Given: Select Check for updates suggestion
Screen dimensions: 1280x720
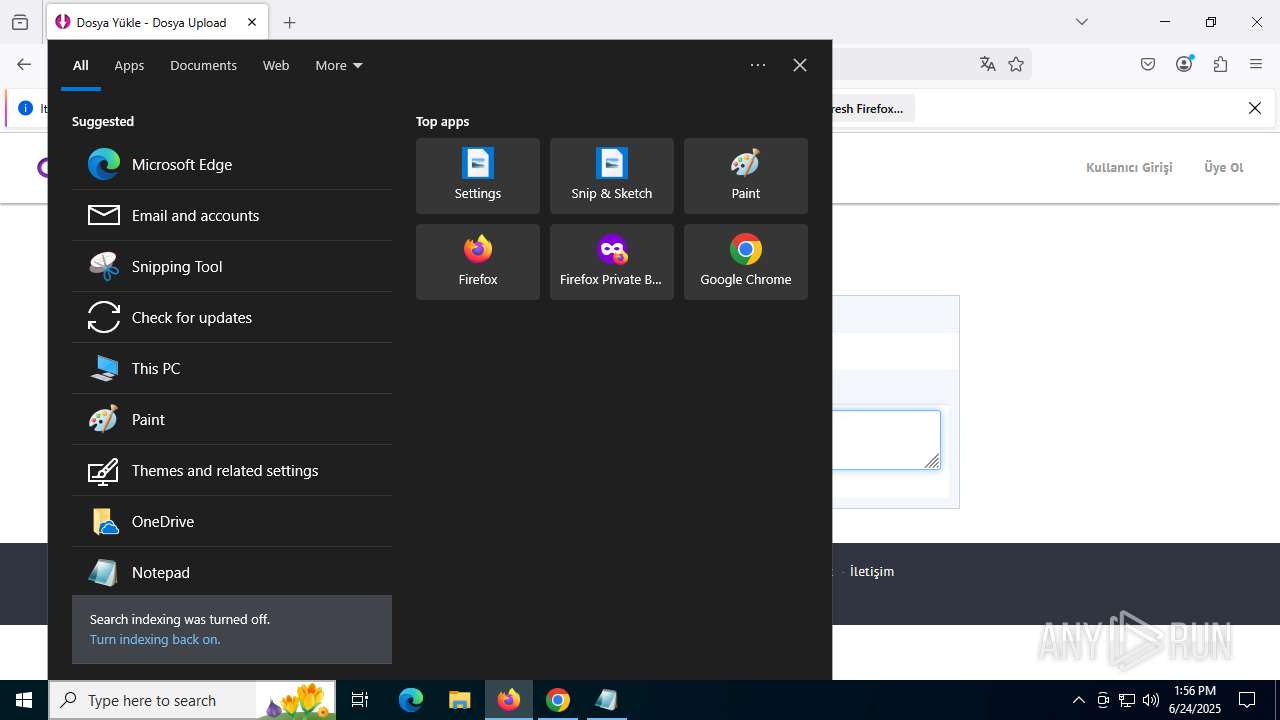Looking at the screenshot, I should click(232, 317).
